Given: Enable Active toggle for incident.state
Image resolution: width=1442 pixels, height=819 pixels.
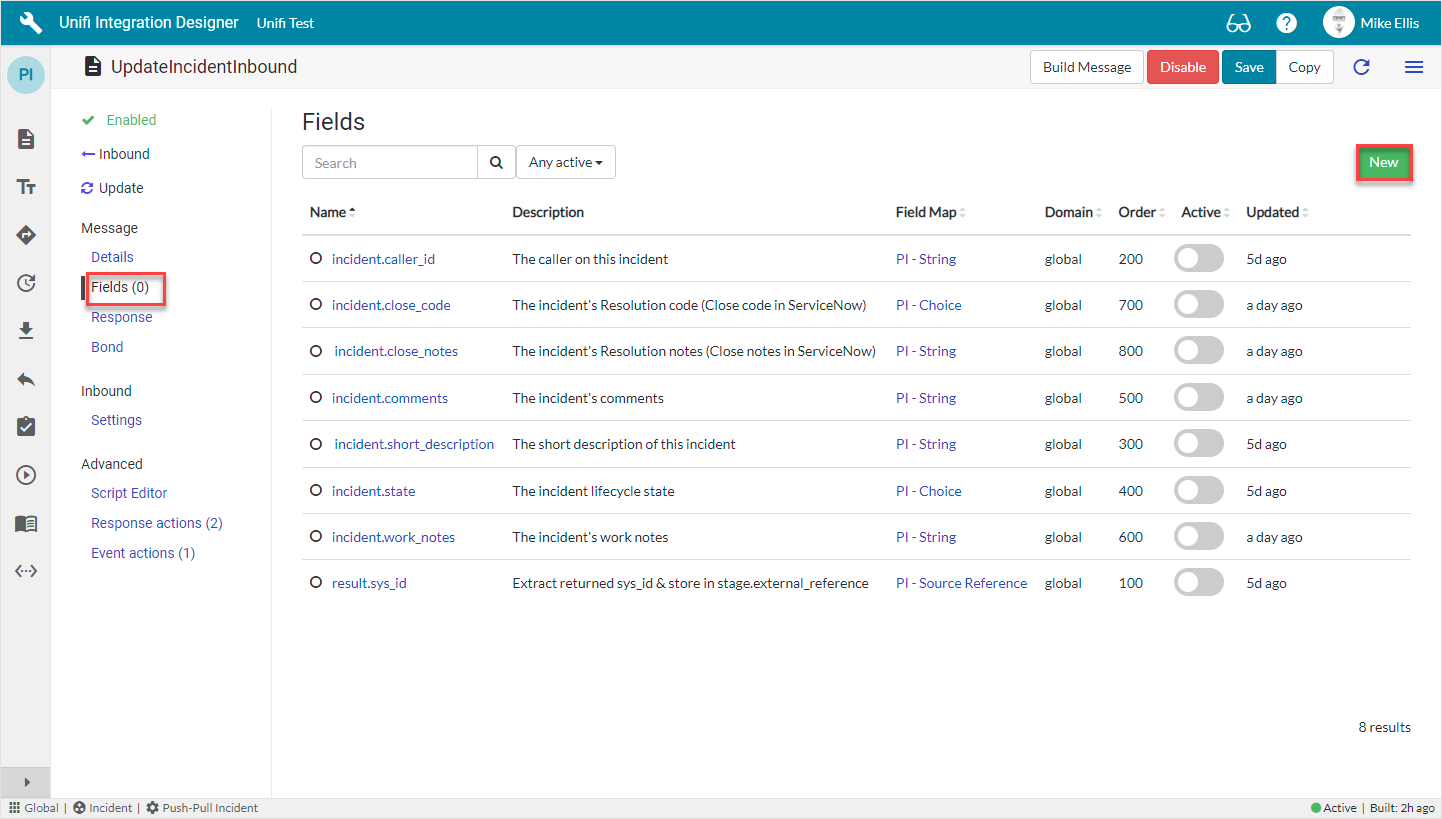Looking at the screenshot, I should pos(1198,491).
